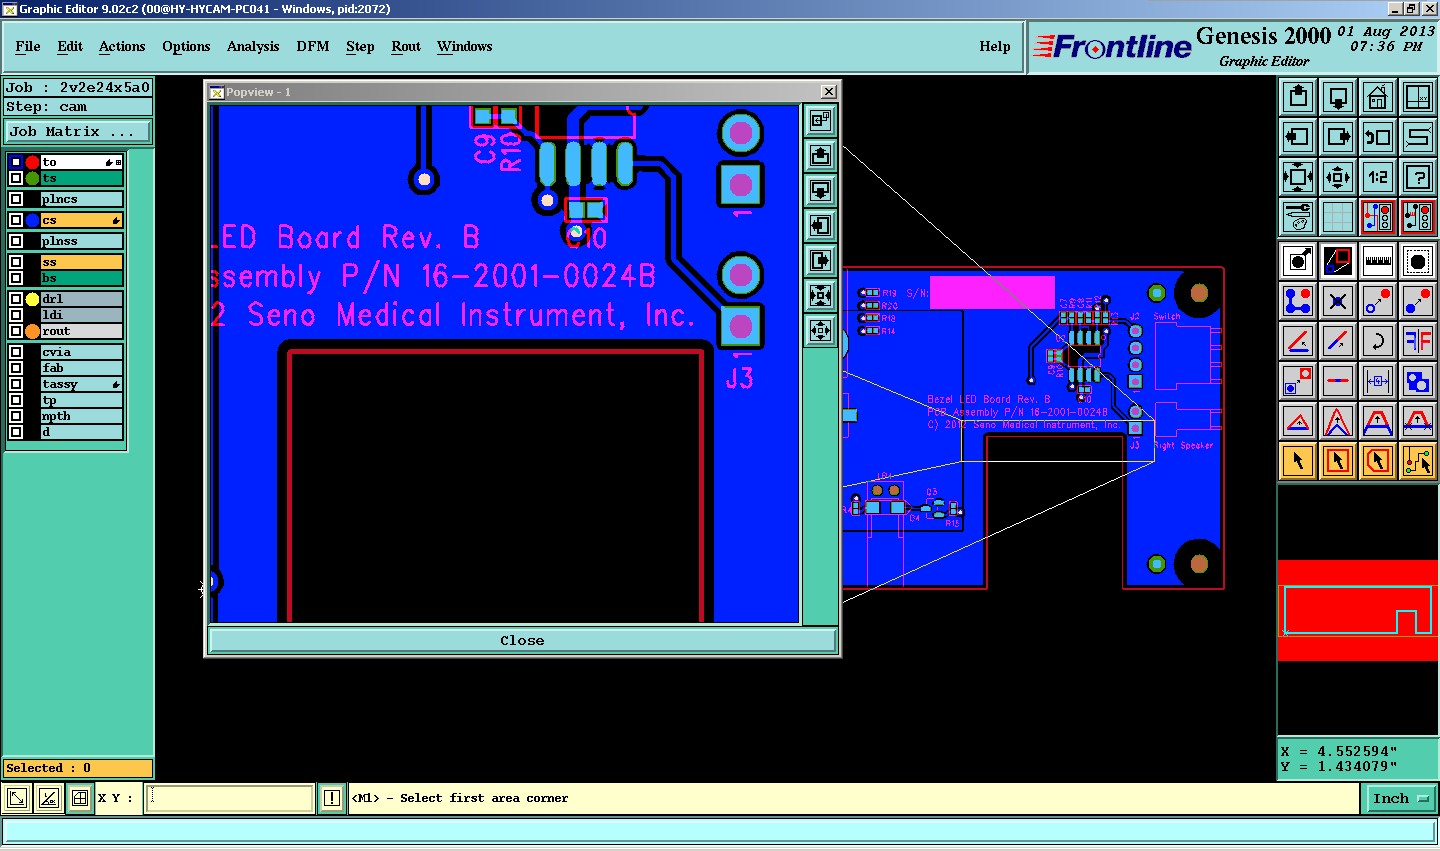Open the Inch units dropdown
Viewport: 1440px width, 851px height.
[1399, 798]
